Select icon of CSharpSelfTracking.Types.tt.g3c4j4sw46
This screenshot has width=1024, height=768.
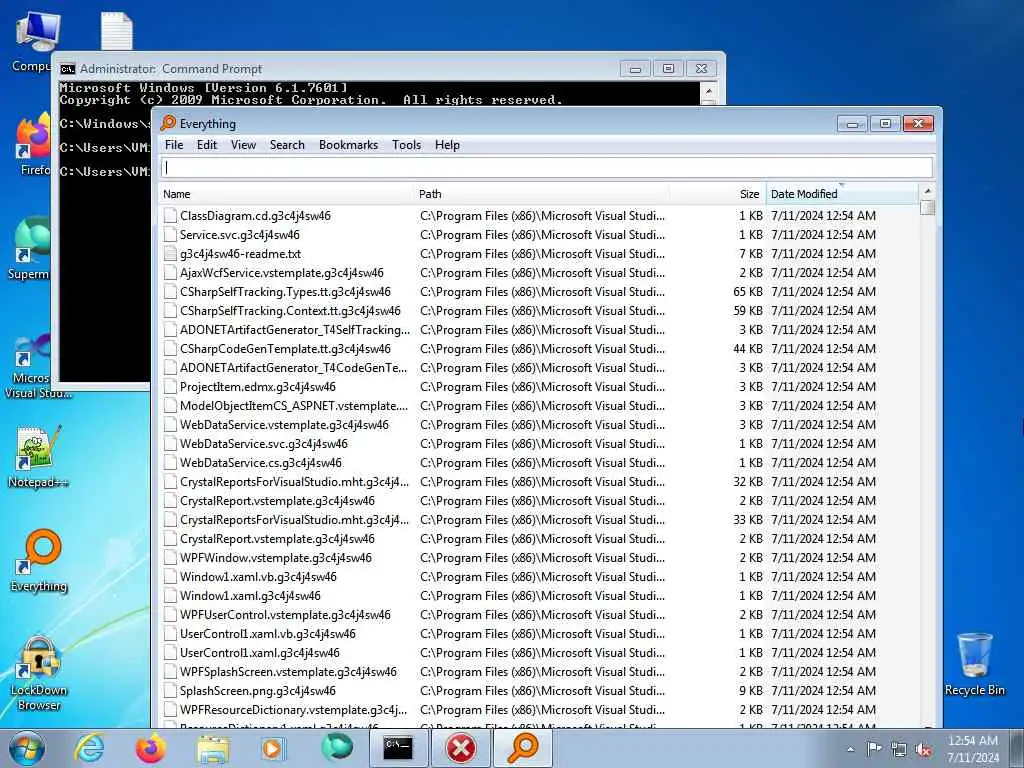[170, 291]
